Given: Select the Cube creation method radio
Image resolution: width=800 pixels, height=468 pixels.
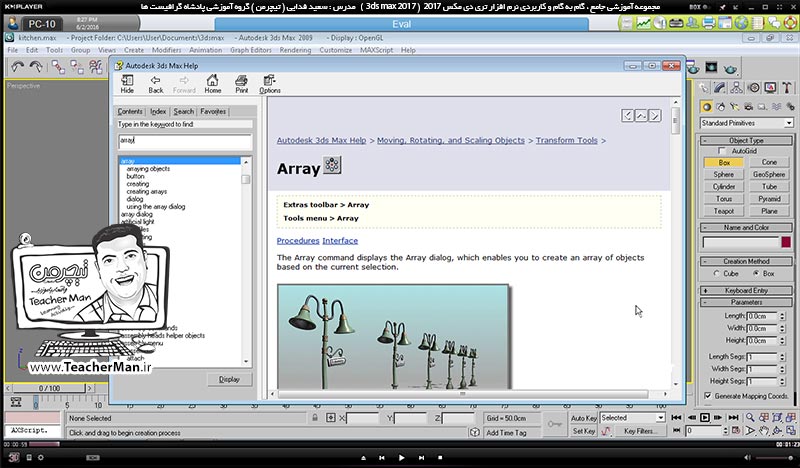Looking at the screenshot, I should tap(716, 274).
